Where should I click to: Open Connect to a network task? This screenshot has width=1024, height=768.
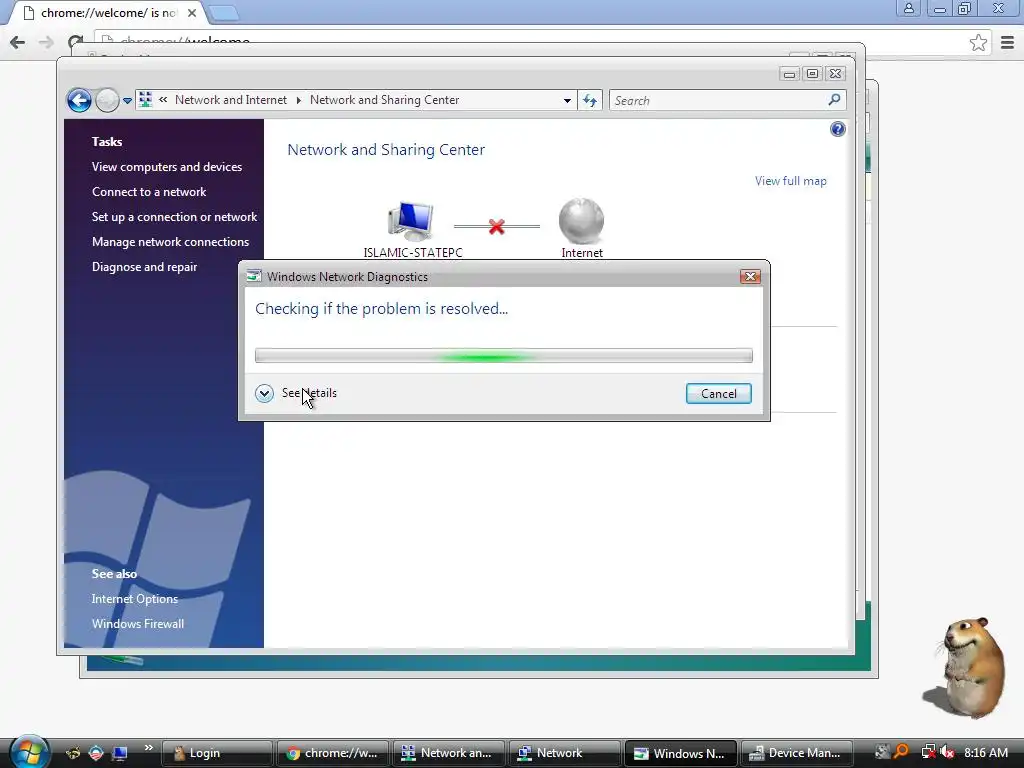coord(149,192)
